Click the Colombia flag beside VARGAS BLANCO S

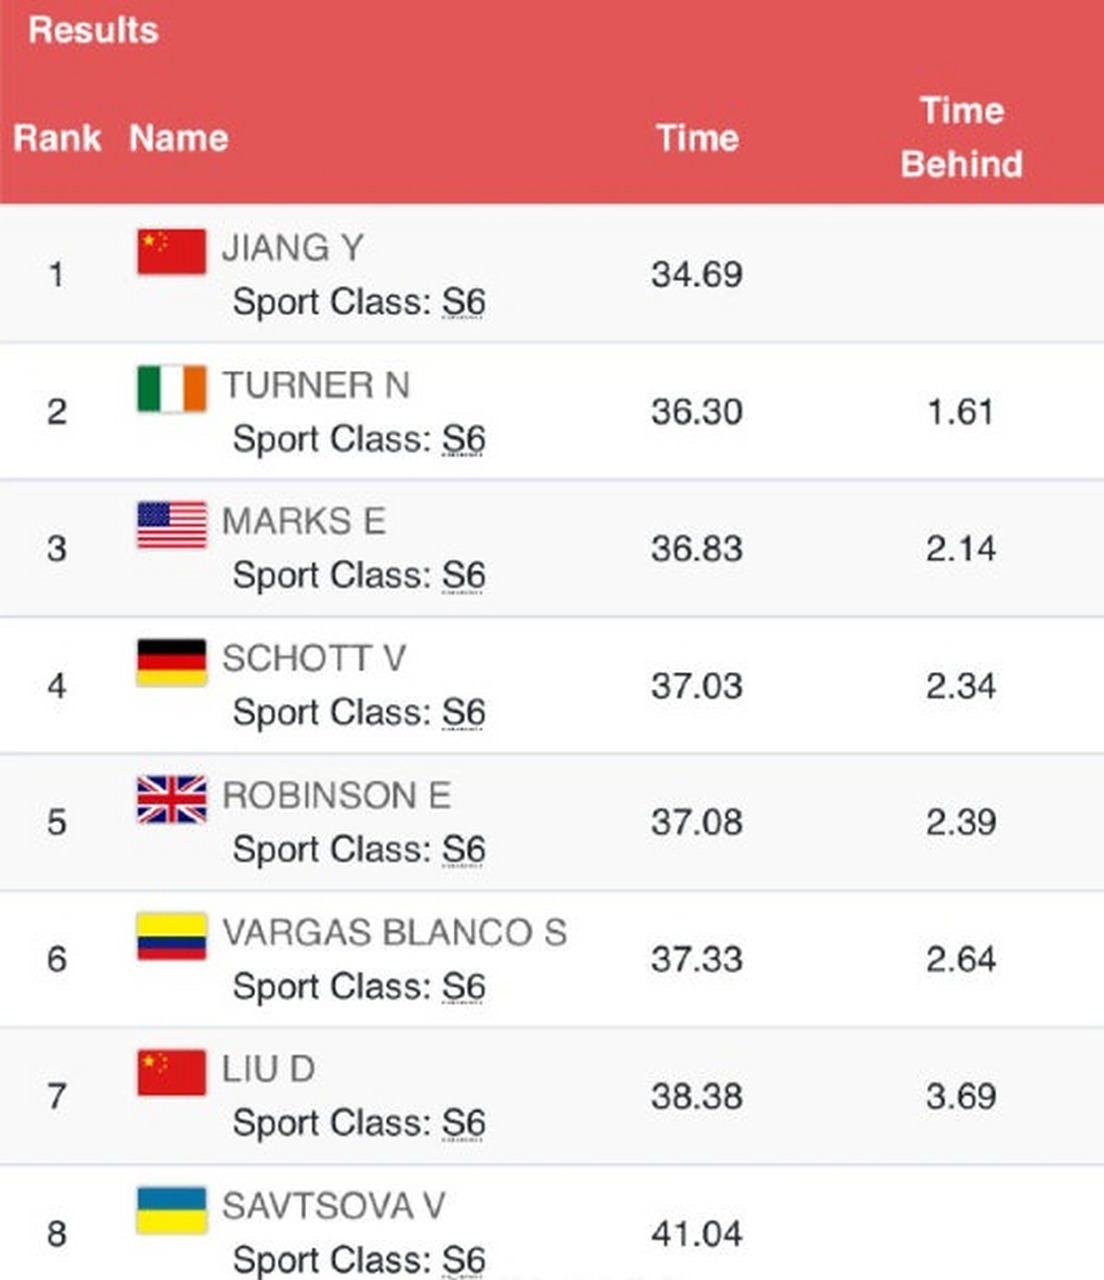pos(171,936)
